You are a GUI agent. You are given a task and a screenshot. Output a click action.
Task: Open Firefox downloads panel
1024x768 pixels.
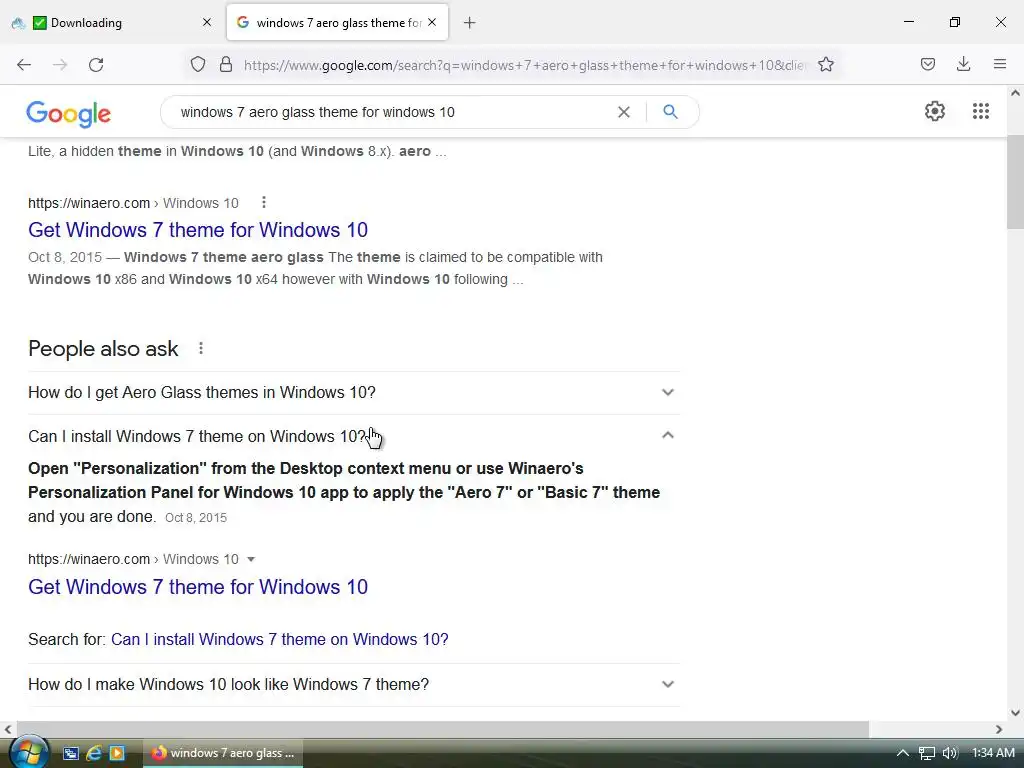pos(963,64)
